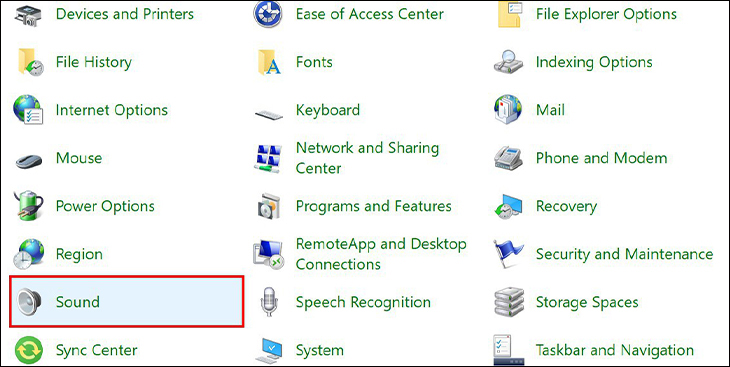This screenshot has width=730, height=367.
Task: Click the Taskbar and Navigation link
Action: click(x=615, y=350)
